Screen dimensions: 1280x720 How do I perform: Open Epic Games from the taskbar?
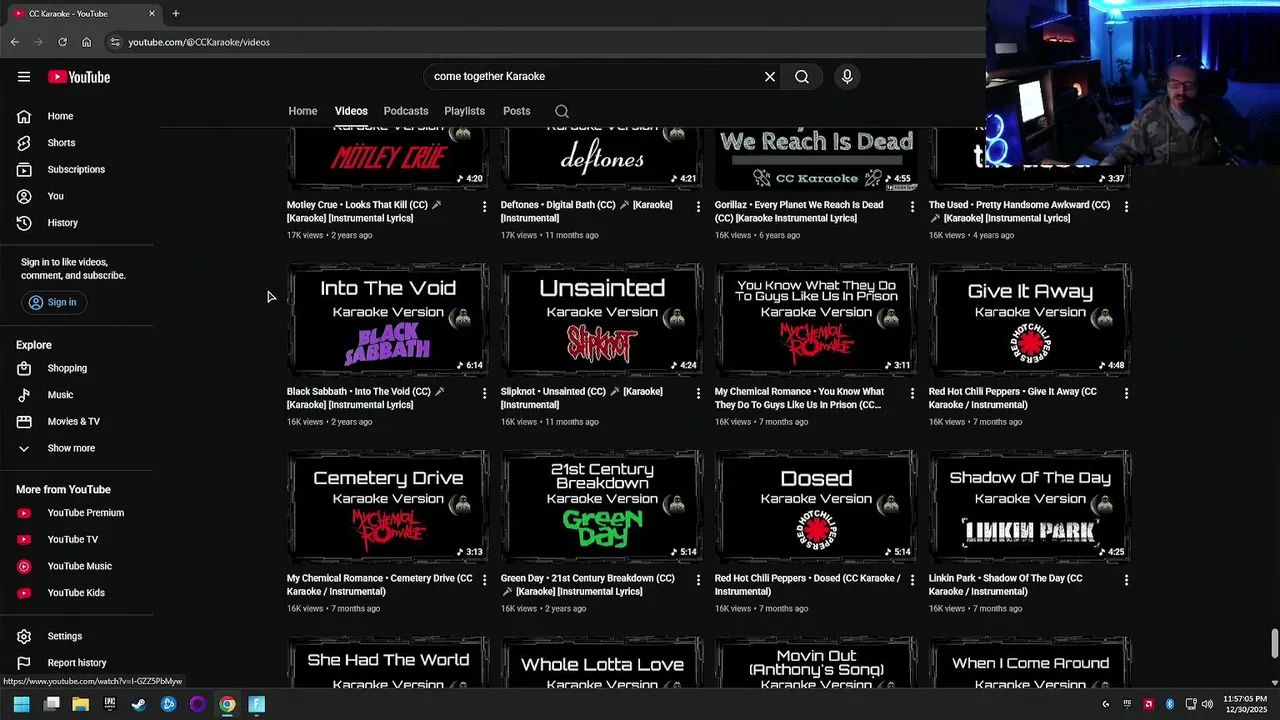point(110,704)
